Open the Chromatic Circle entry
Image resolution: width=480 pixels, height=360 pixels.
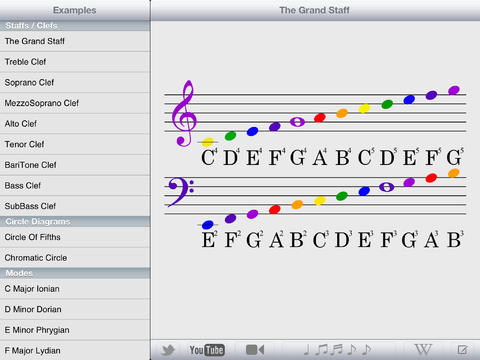click(x=75, y=258)
